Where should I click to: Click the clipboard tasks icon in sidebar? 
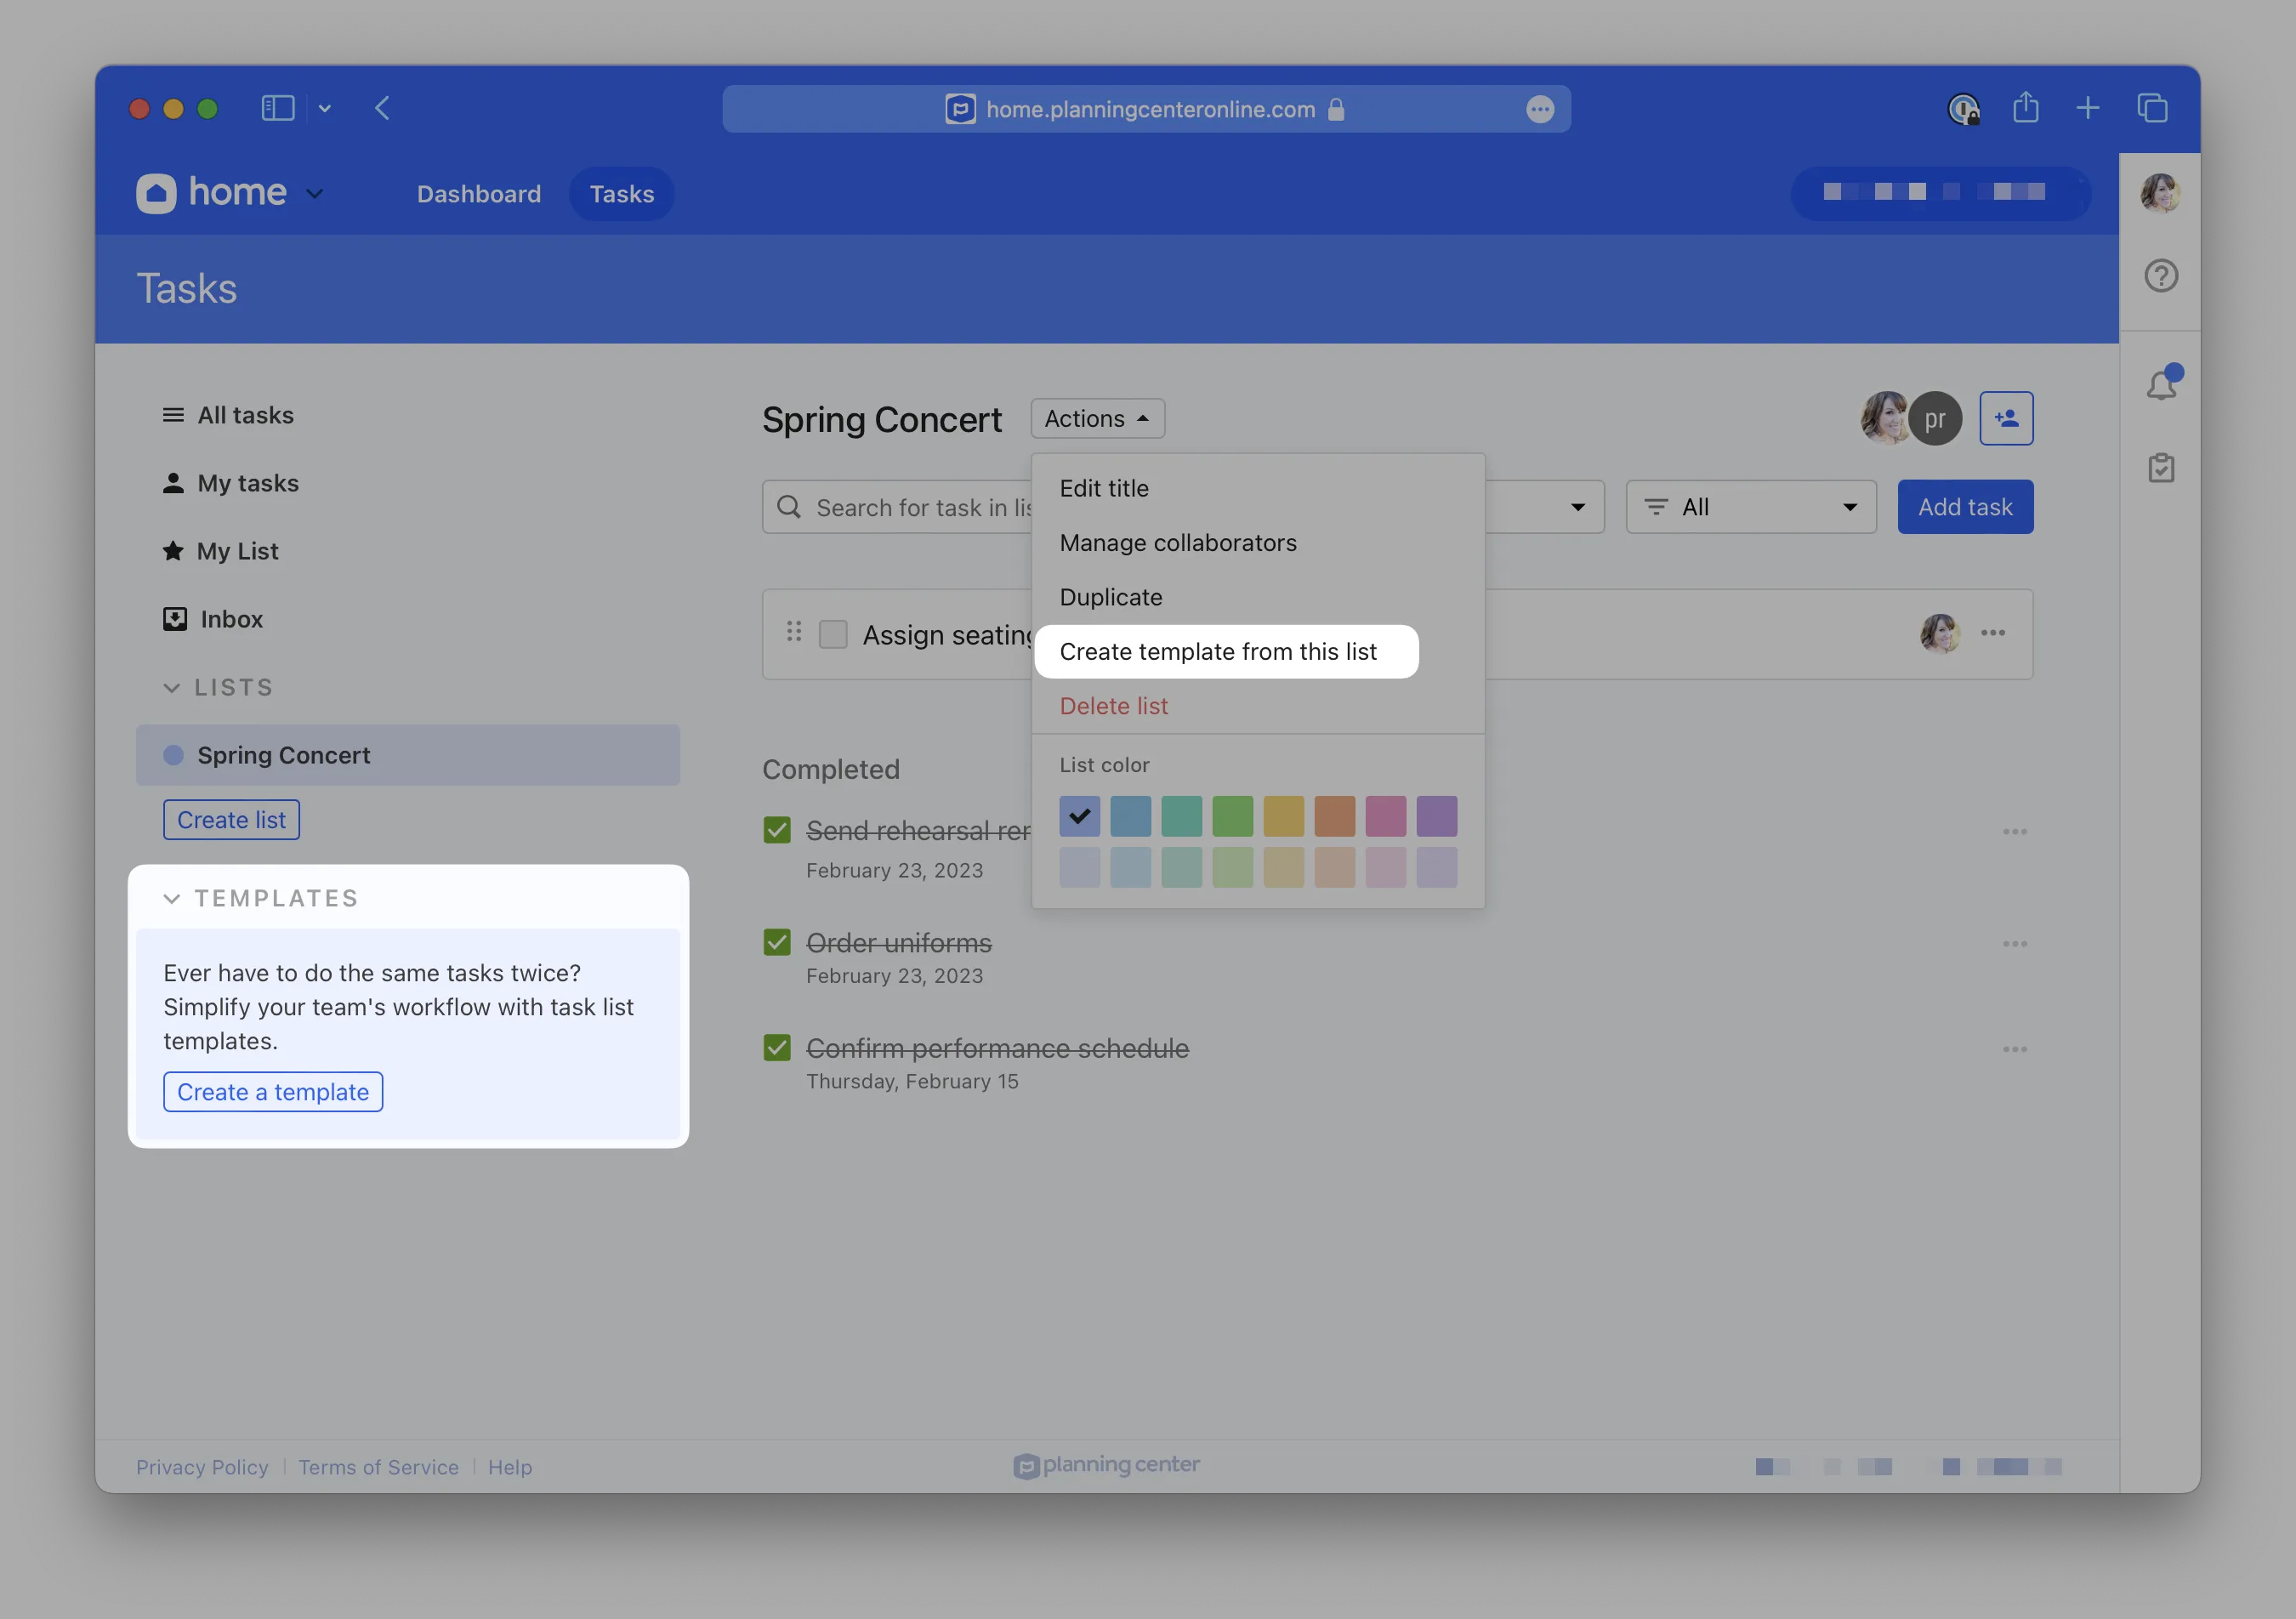pyautogui.click(x=2161, y=468)
